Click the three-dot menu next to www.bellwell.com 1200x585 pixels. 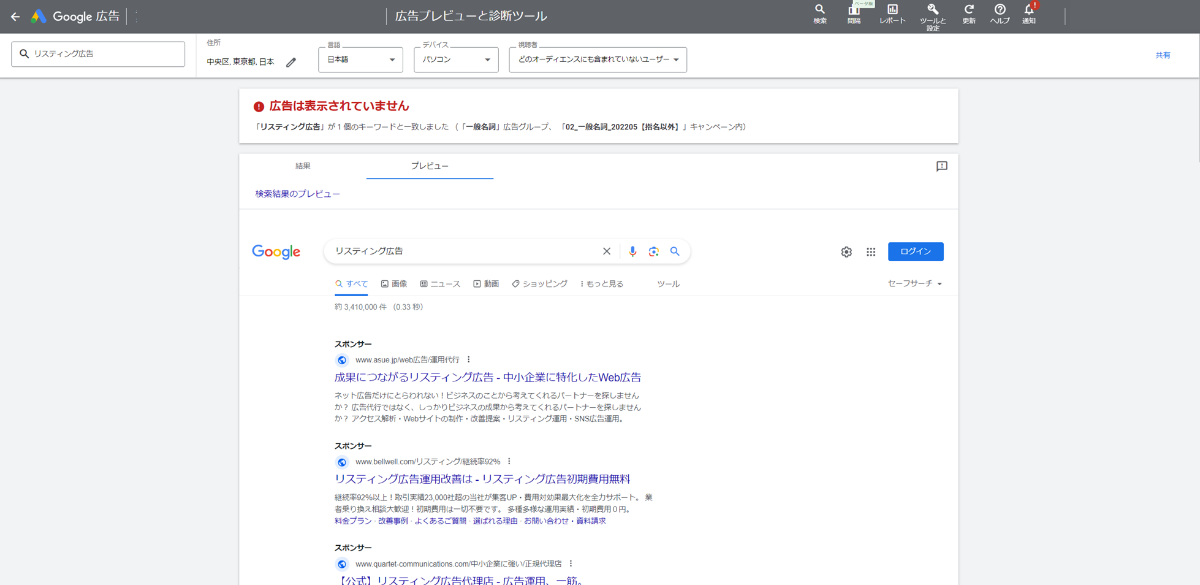point(509,461)
